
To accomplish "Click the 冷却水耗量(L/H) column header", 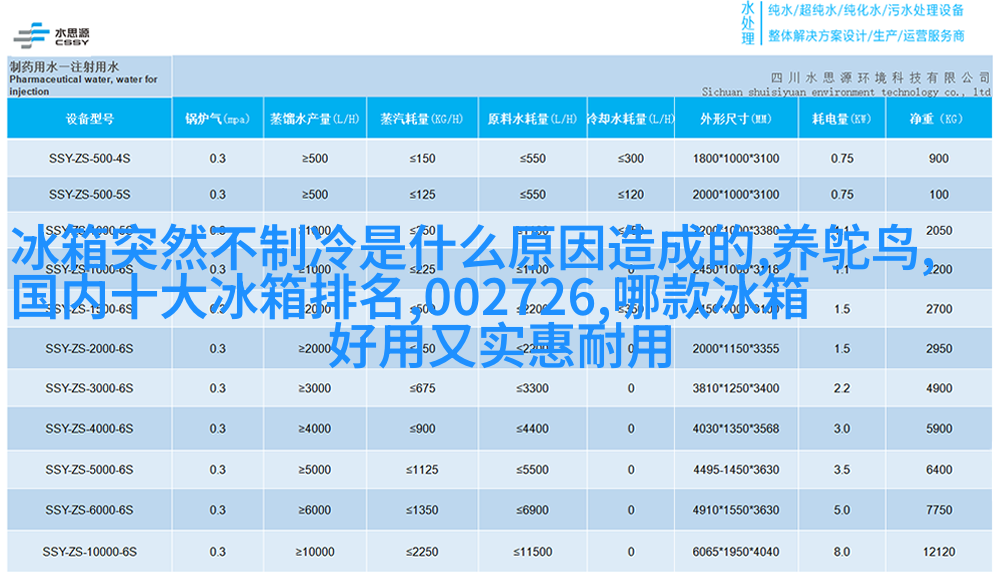I will (x=629, y=119).
